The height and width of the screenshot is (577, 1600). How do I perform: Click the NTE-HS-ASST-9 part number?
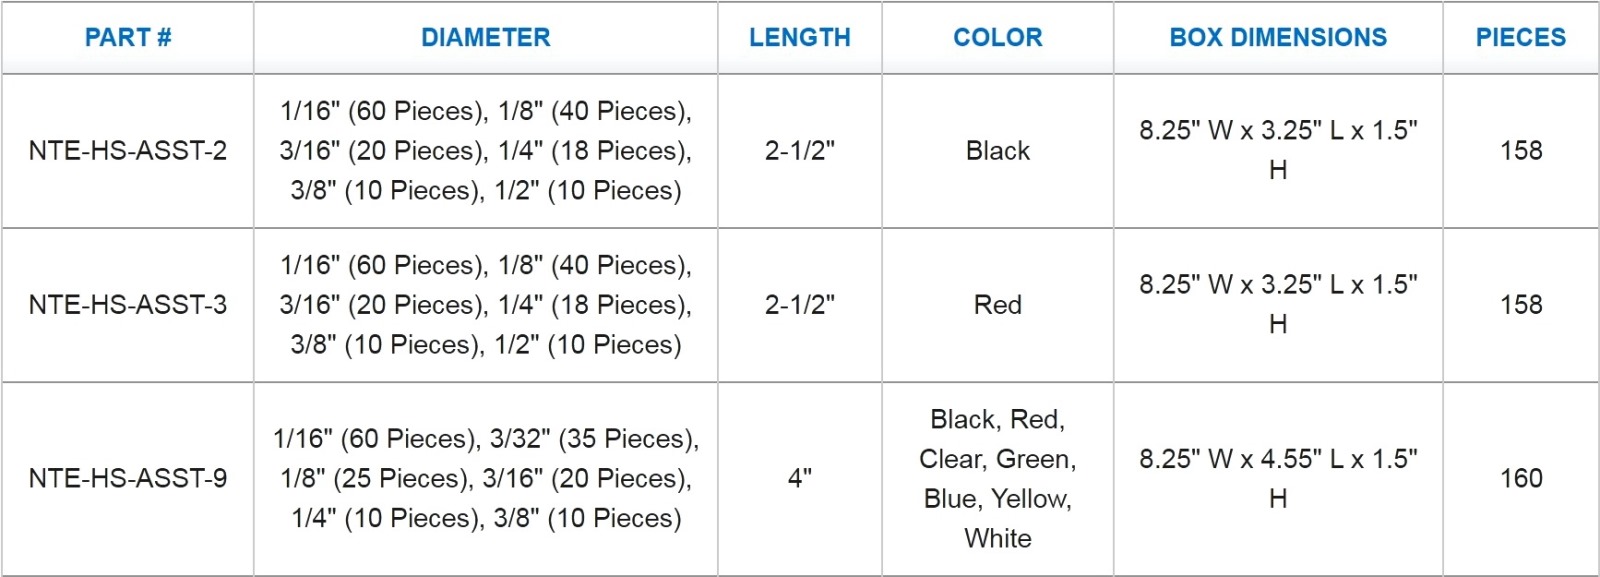click(128, 479)
